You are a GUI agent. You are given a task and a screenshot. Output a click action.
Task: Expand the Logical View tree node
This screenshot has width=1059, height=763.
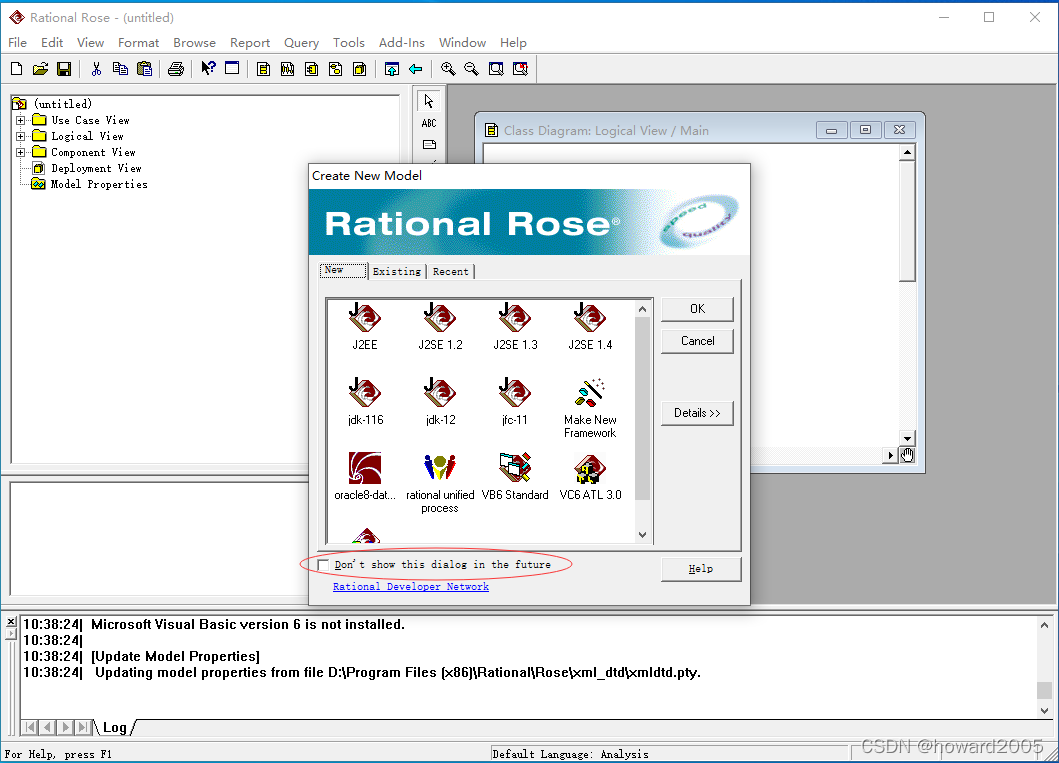pos(21,136)
